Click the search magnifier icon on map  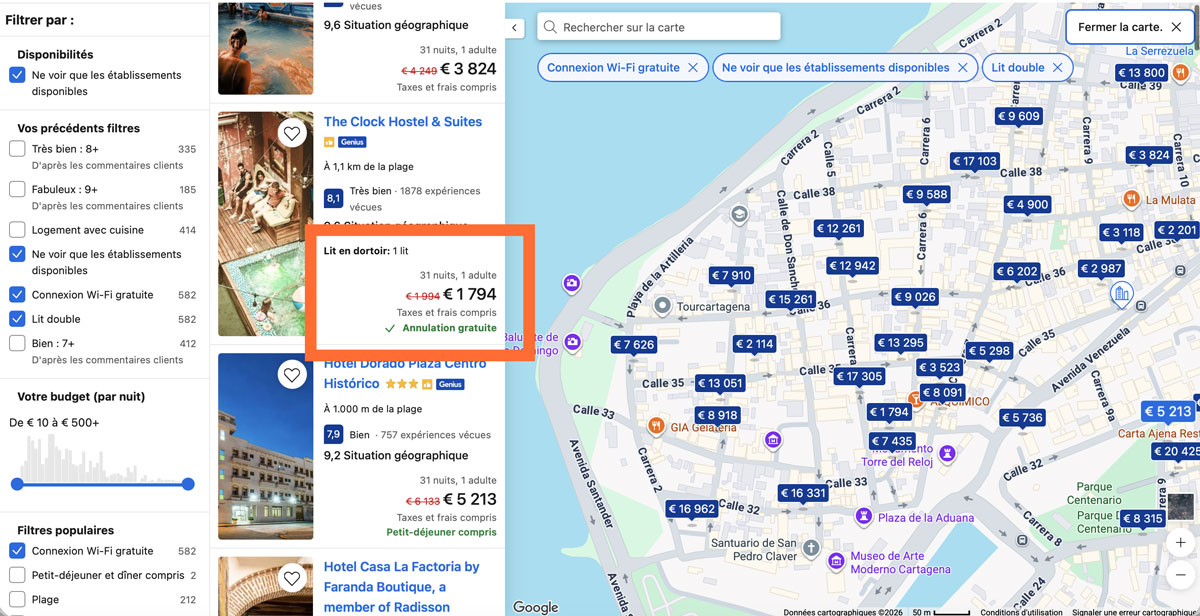[x=550, y=28]
